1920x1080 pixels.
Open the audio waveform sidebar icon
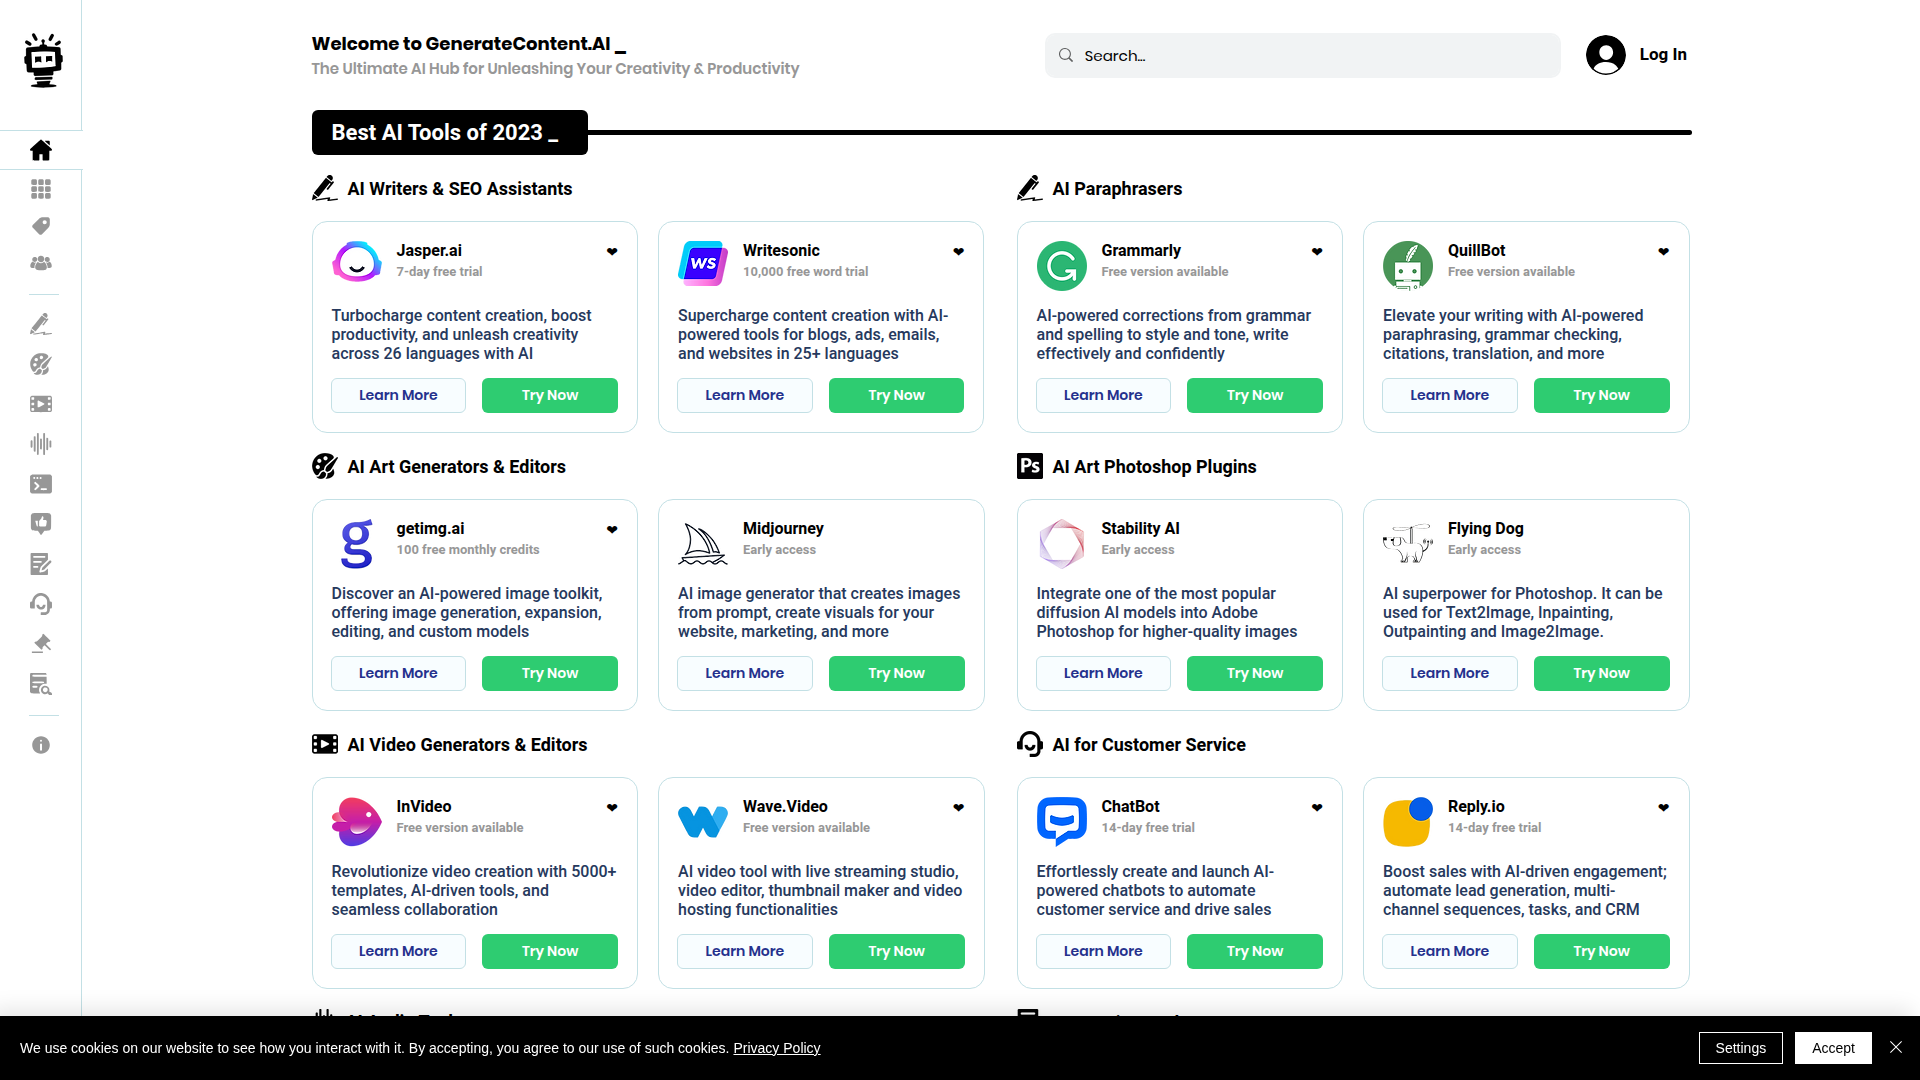(41, 444)
